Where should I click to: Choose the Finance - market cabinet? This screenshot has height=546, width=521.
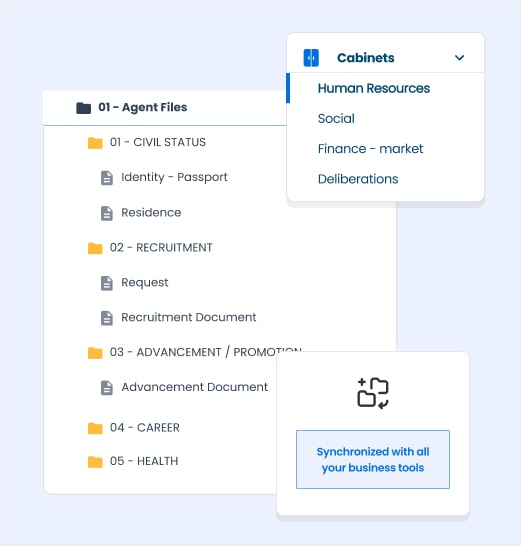[370, 149]
